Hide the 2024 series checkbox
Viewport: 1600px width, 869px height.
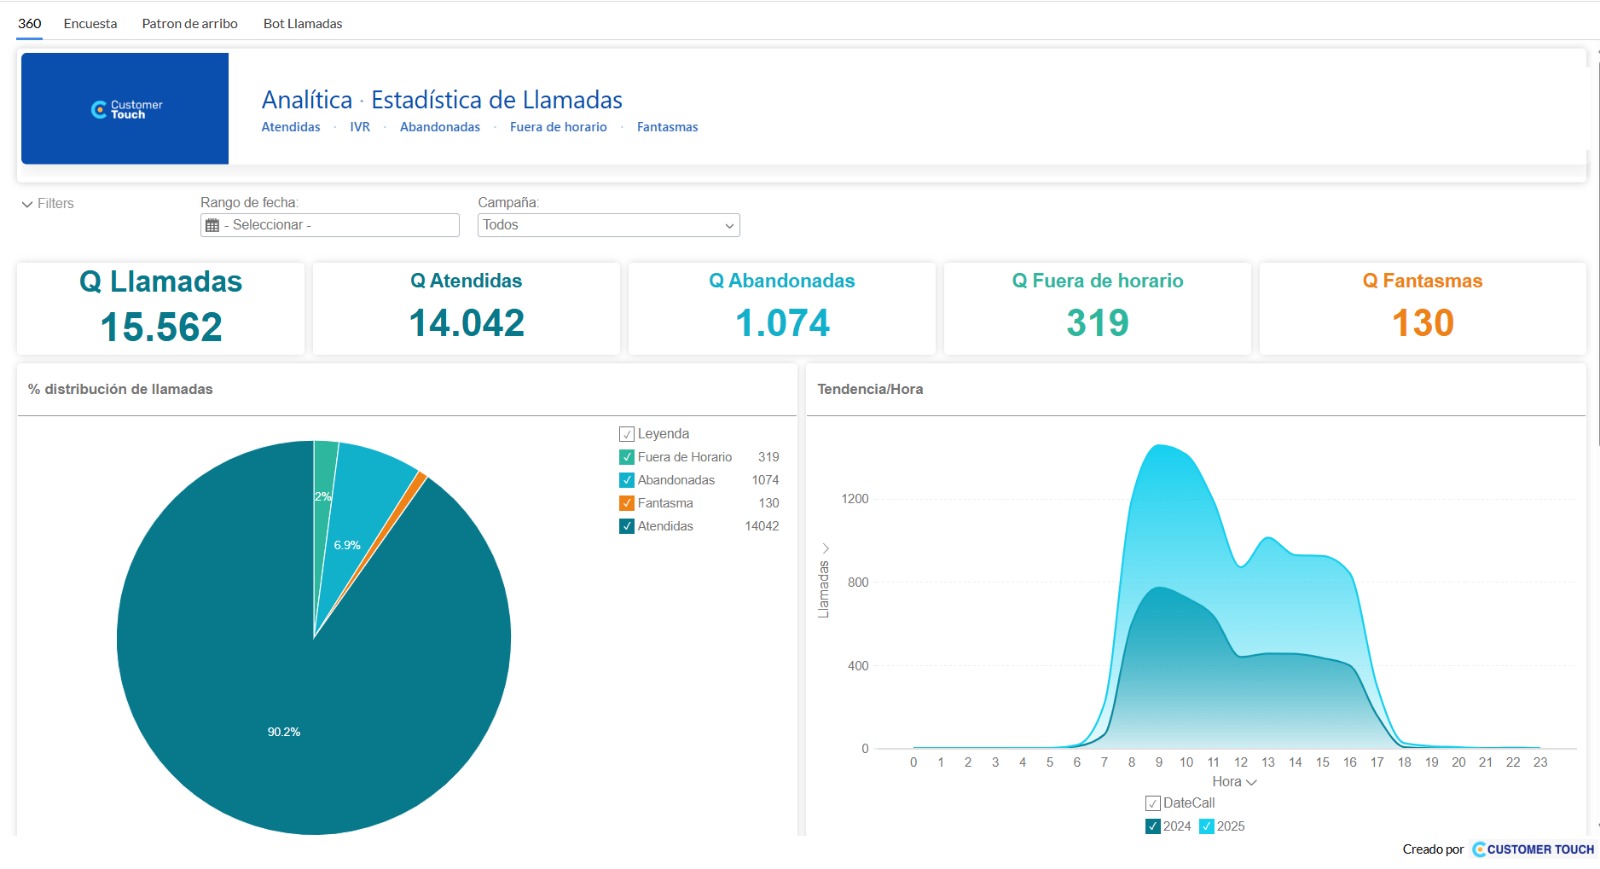point(1153,826)
